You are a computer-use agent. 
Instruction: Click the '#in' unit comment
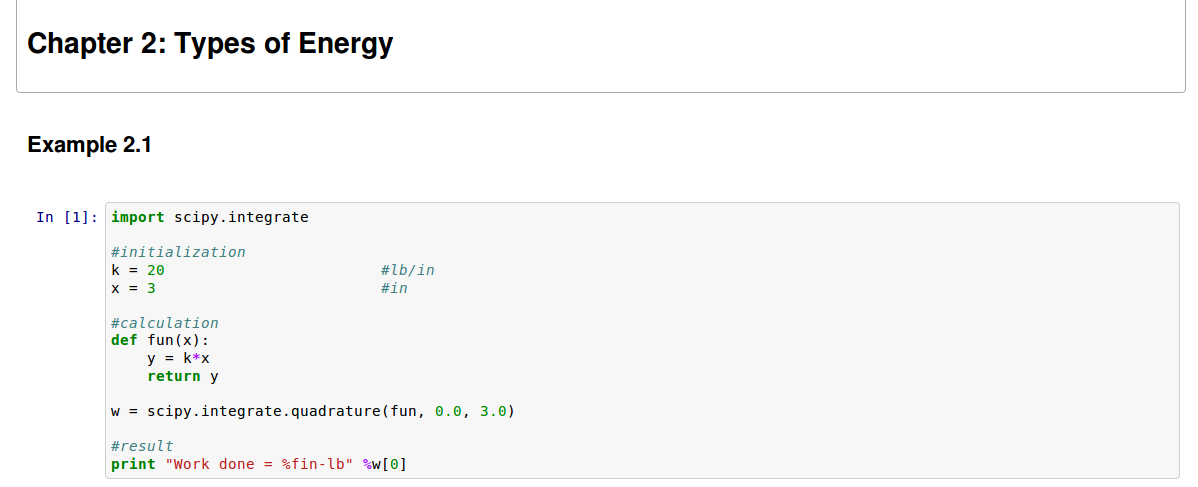click(x=394, y=288)
